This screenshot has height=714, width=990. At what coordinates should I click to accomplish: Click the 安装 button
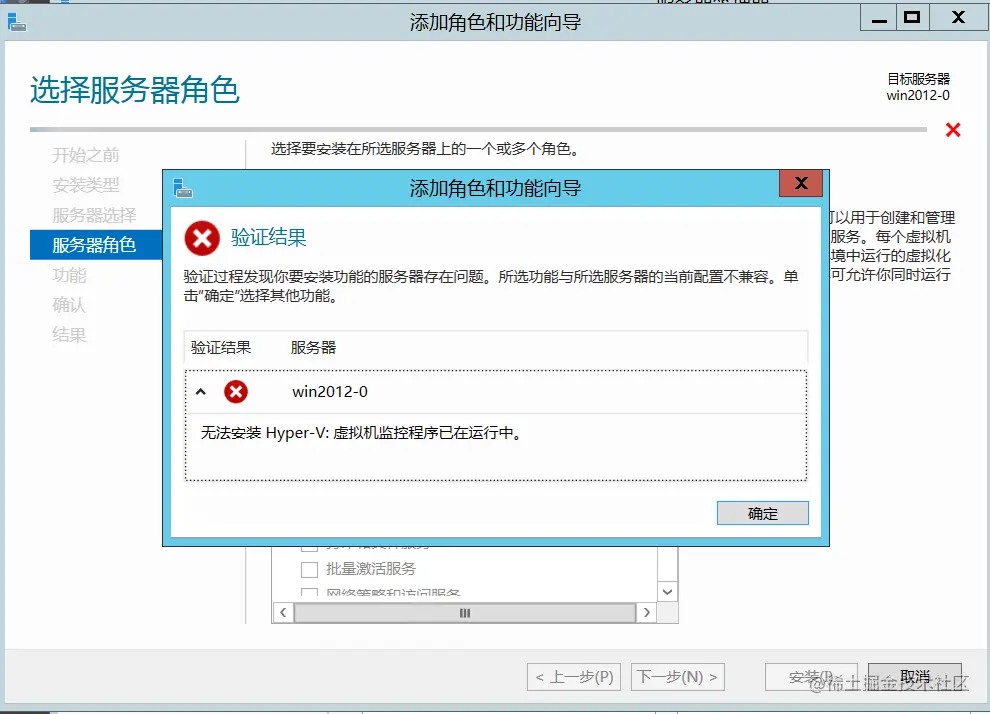tap(811, 677)
